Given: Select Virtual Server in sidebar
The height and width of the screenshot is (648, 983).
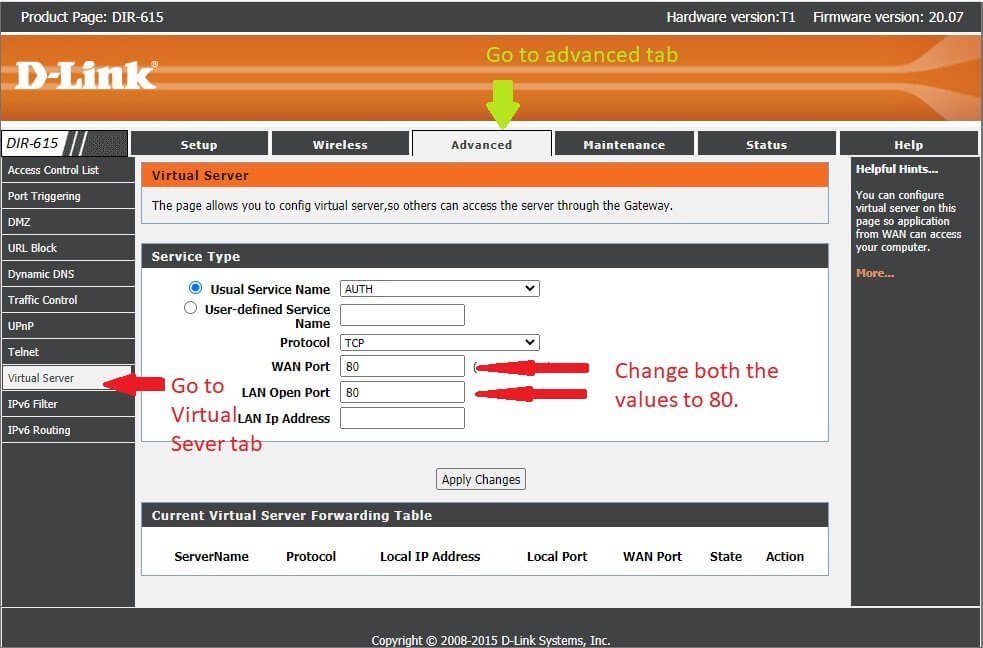Looking at the screenshot, I should pyautogui.click(x=68, y=378).
